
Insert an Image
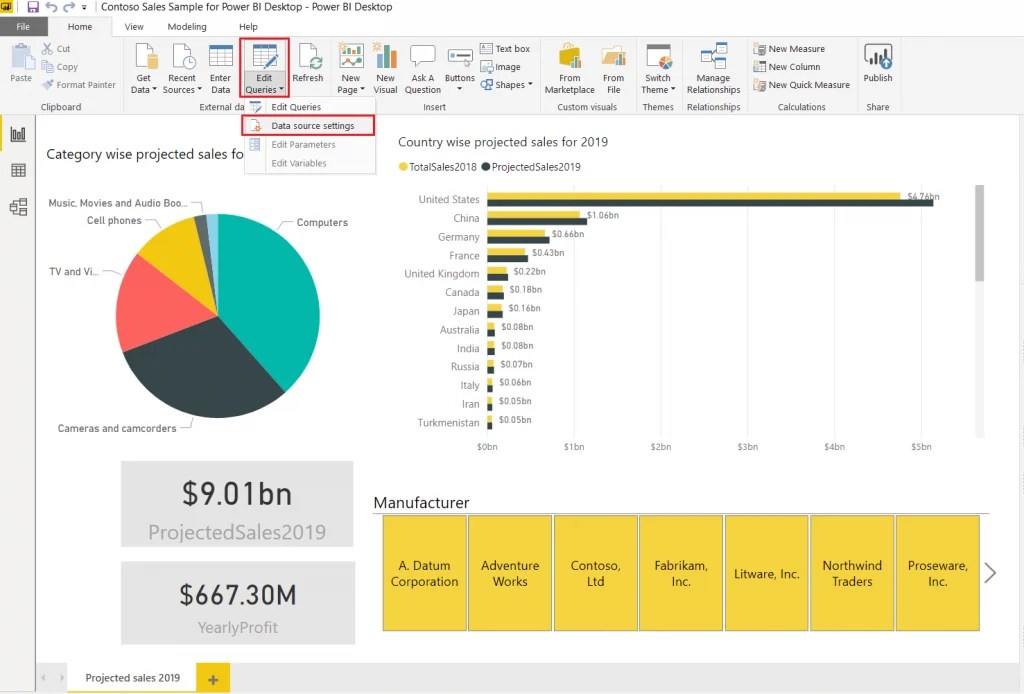click(x=507, y=67)
